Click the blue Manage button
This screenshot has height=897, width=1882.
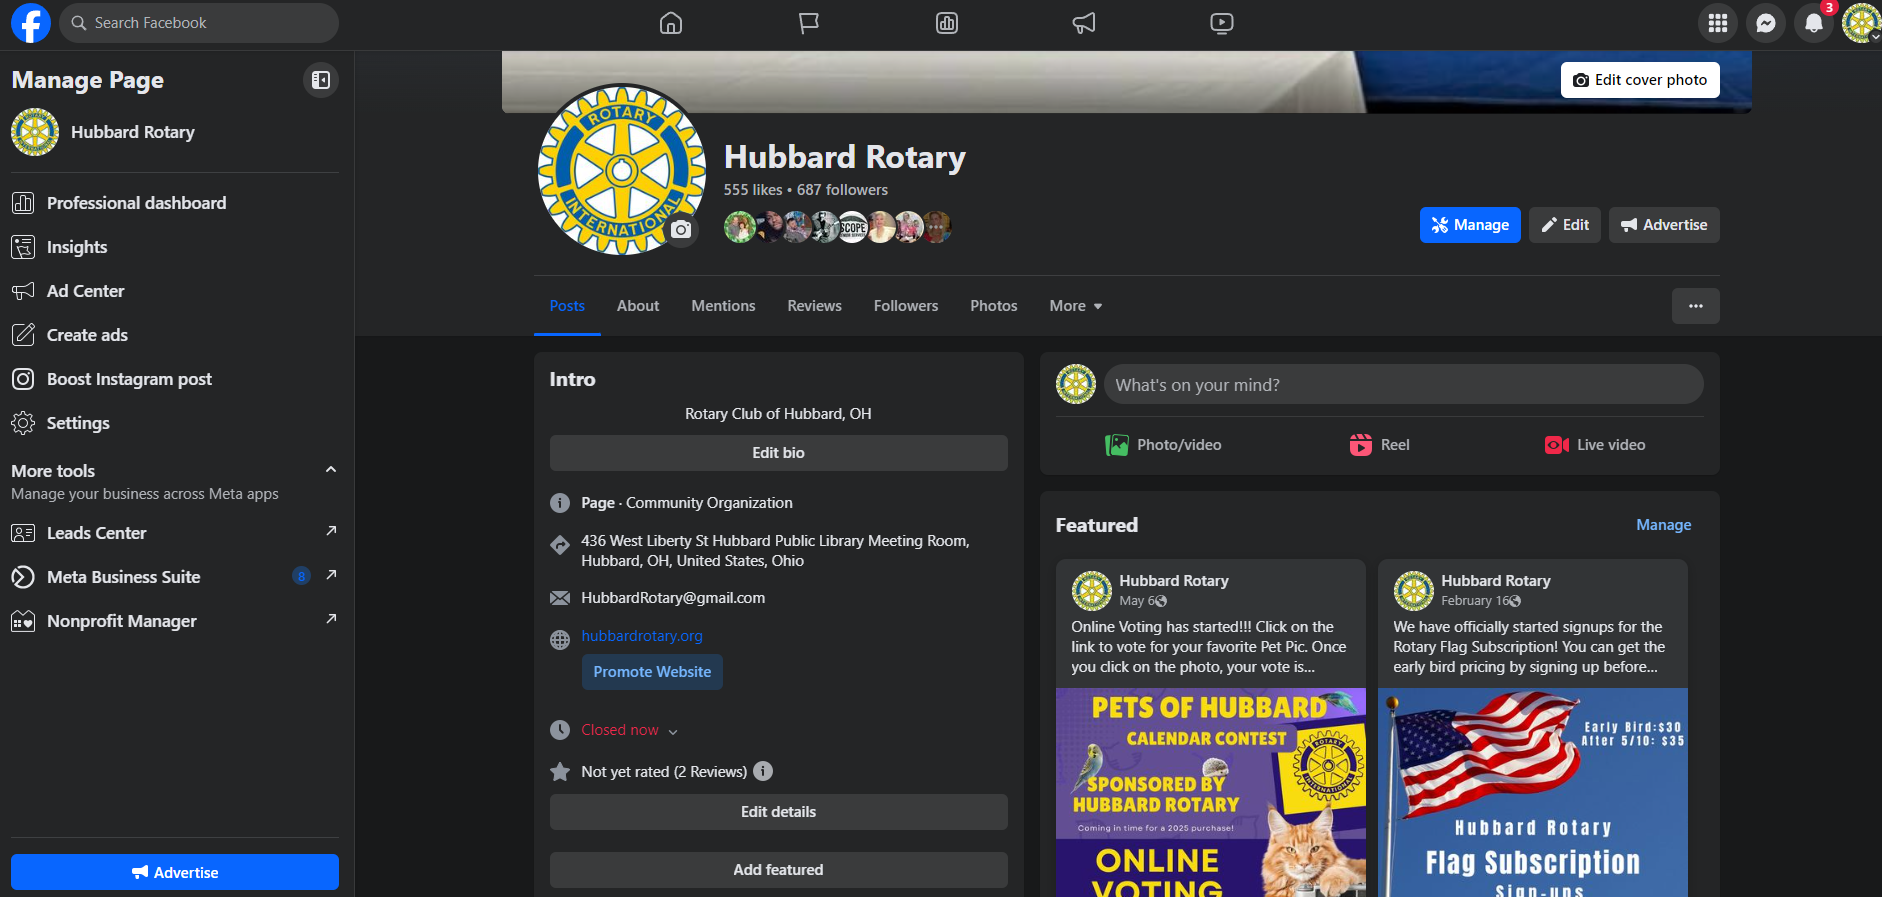tap(1470, 225)
